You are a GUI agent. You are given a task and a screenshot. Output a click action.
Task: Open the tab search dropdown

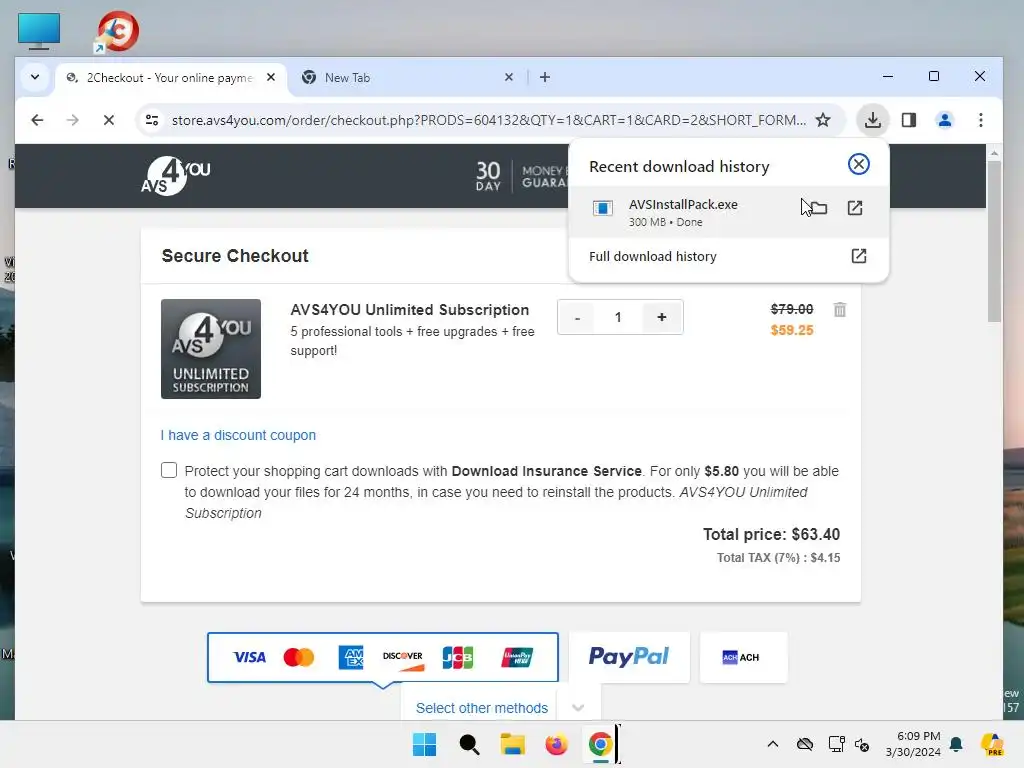[x=35, y=77]
